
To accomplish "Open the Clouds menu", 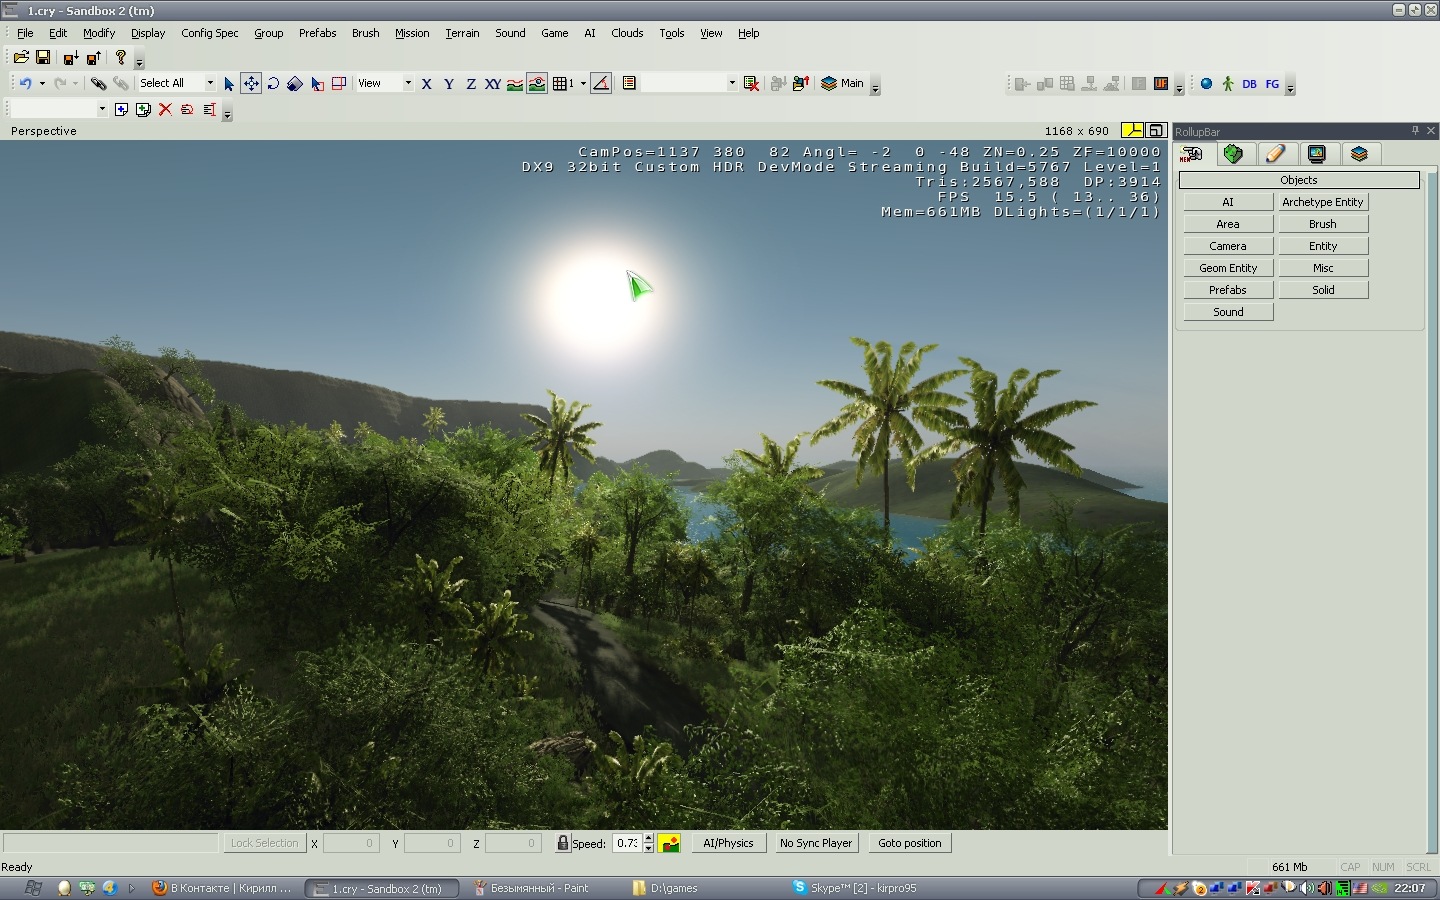I will coord(627,33).
